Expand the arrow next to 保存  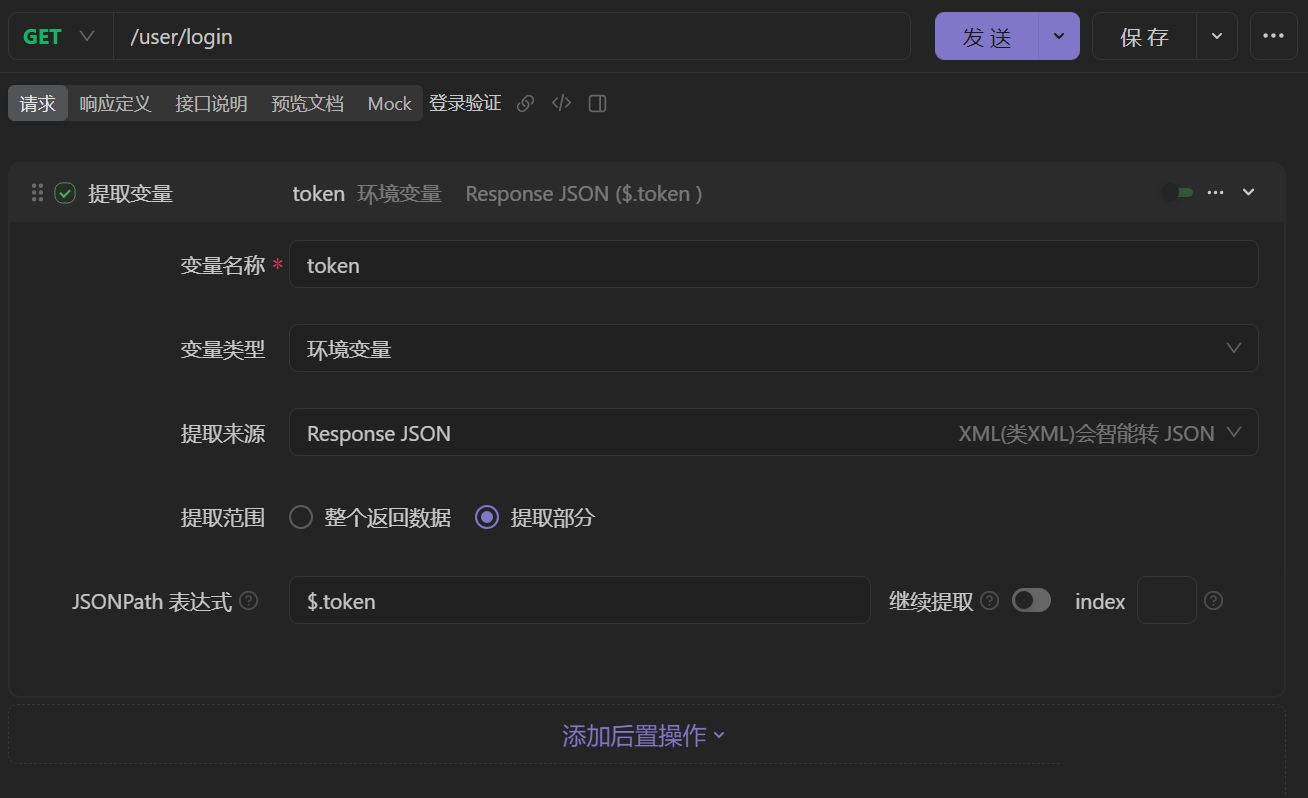(x=1217, y=36)
